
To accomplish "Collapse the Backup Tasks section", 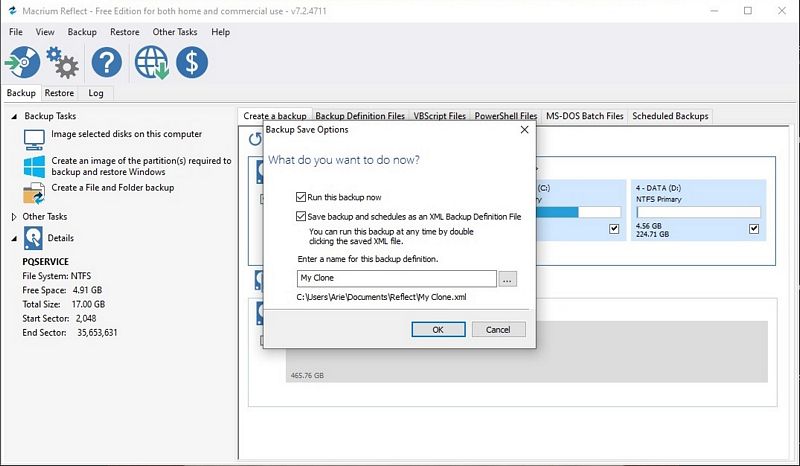I will tap(14, 116).
